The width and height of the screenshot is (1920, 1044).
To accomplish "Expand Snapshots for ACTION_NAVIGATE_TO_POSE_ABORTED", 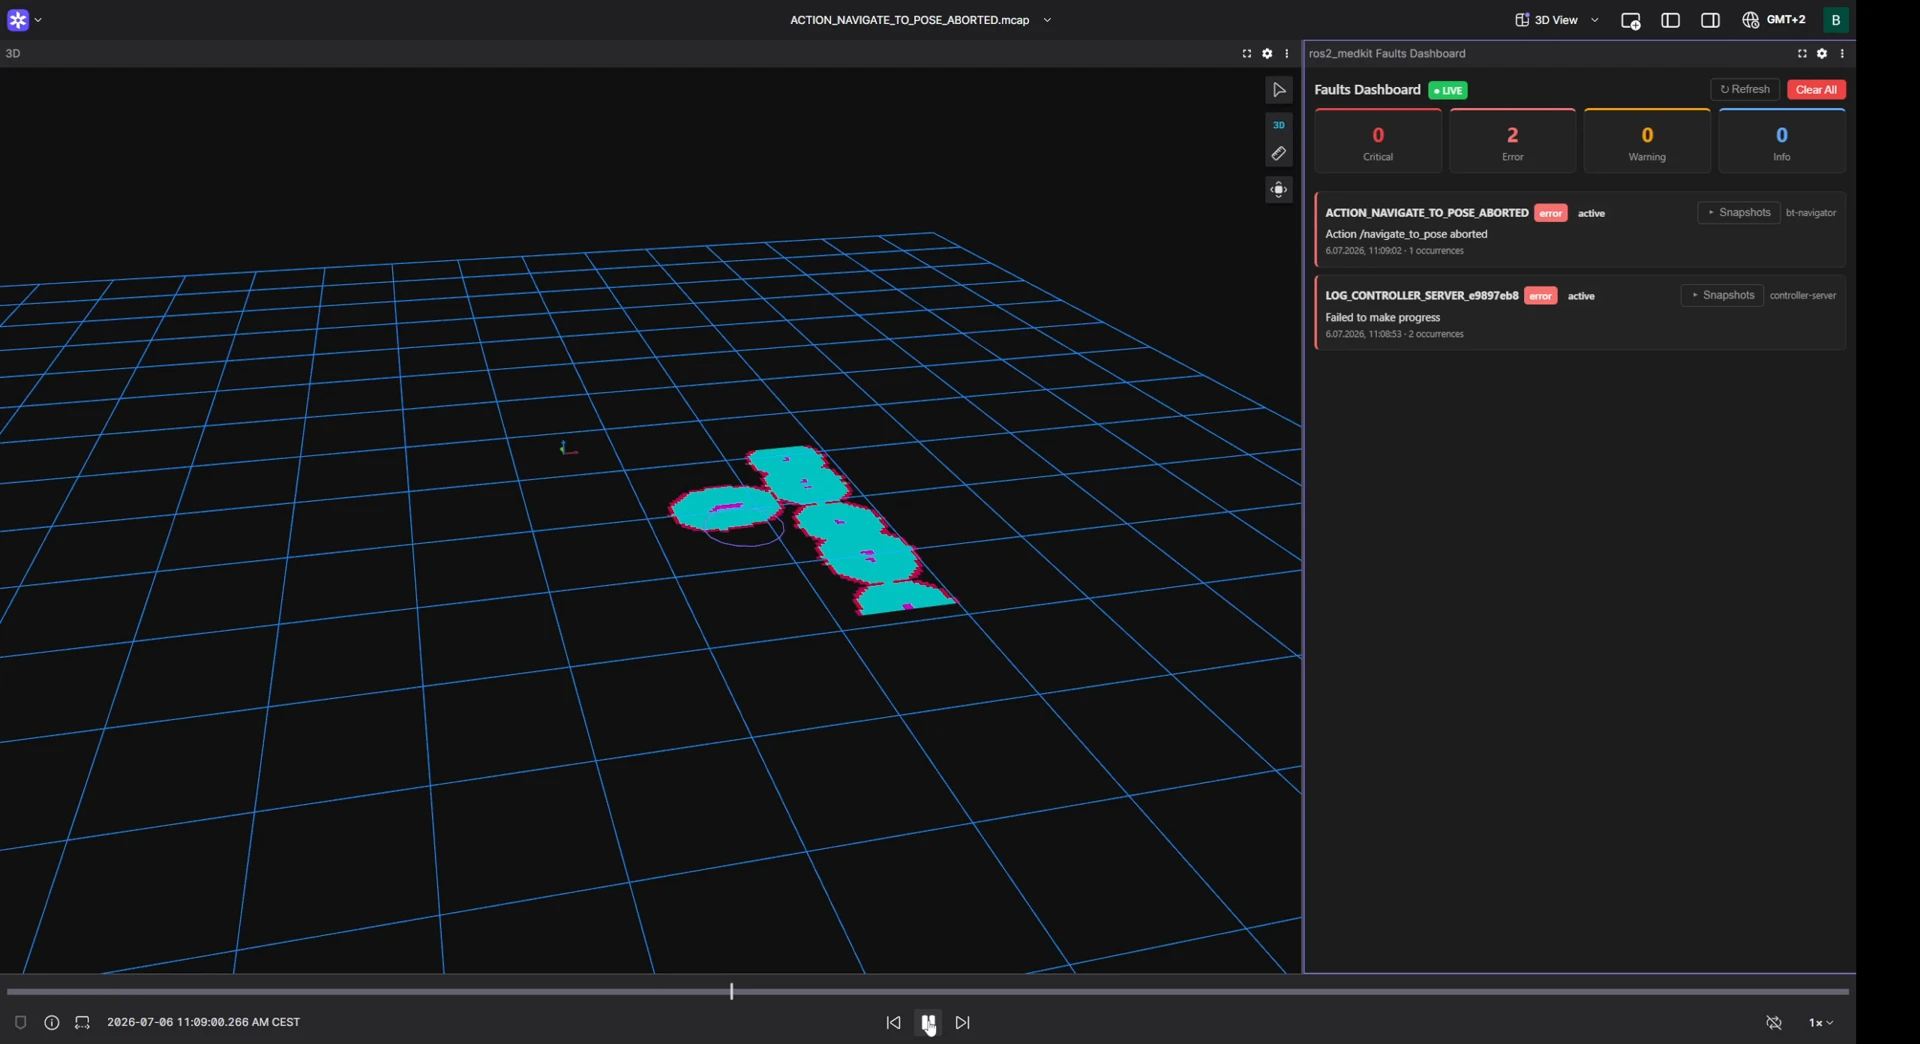I will click(x=1738, y=213).
